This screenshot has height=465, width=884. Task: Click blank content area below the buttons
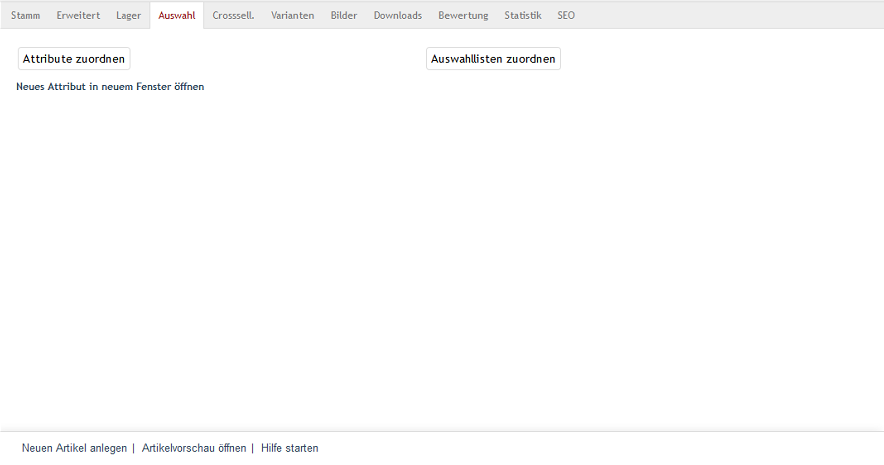click(x=440, y=250)
